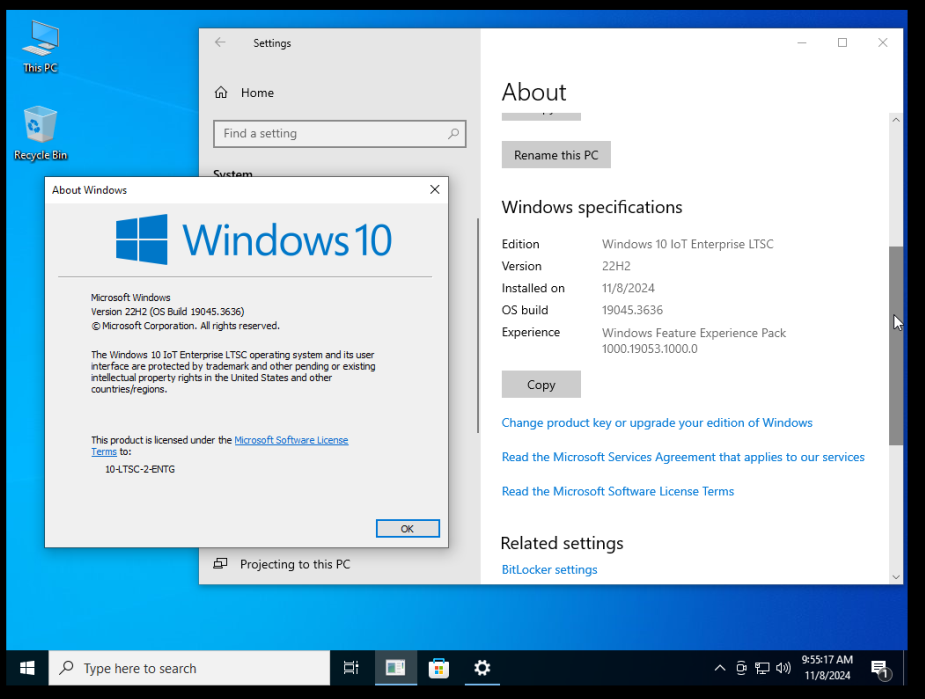Open Projecting to this PC settings
The width and height of the screenshot is (925, 699).
(282, 565)
